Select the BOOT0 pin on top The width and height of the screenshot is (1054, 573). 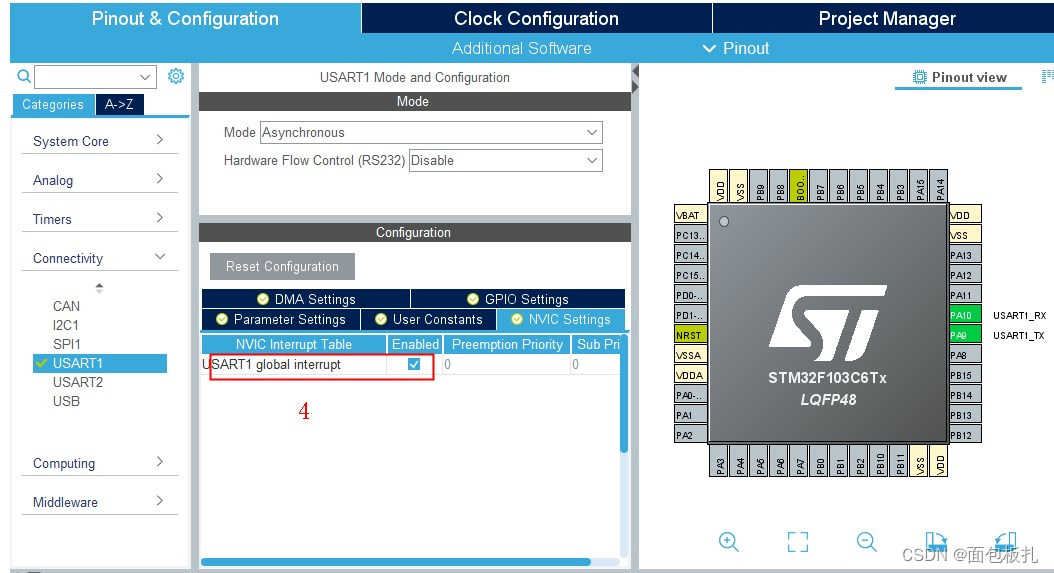point(799,186)
